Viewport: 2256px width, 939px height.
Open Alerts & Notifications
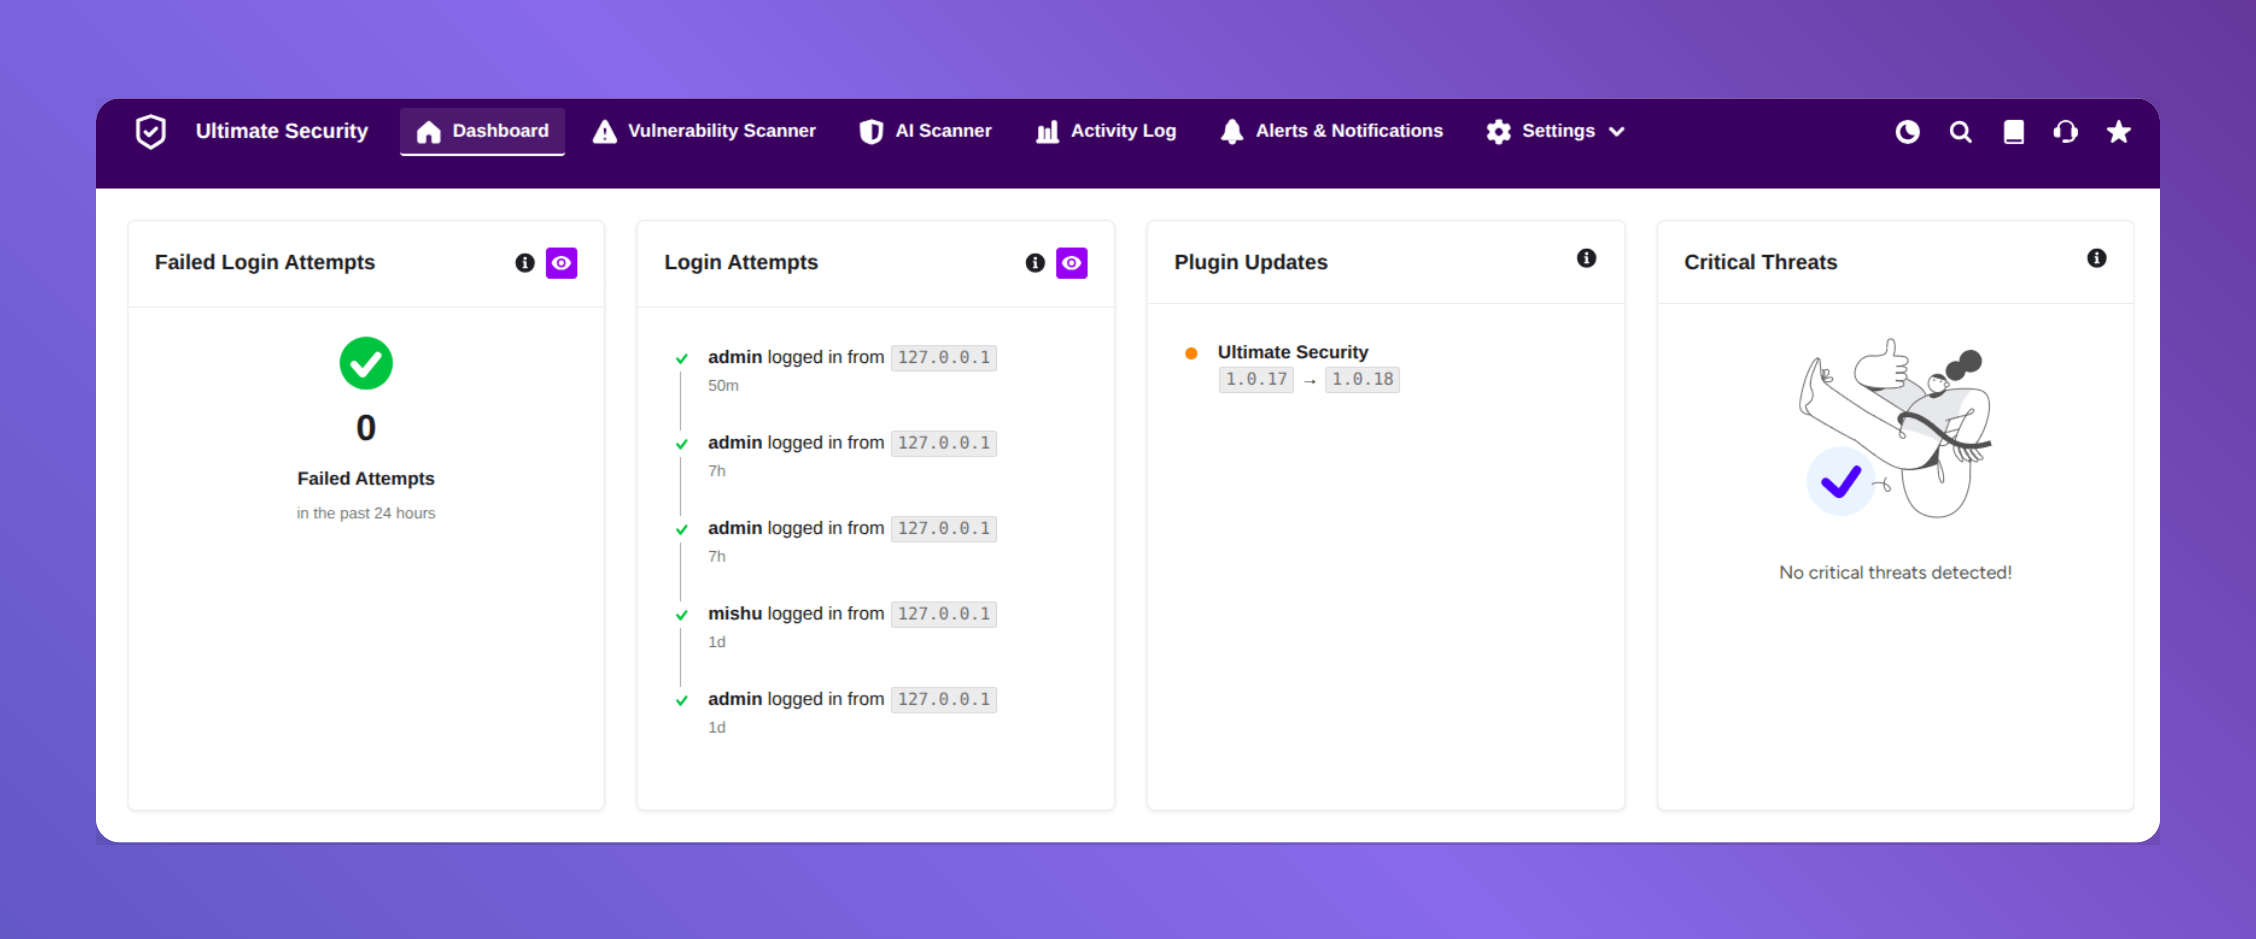tap(1332, 131)
